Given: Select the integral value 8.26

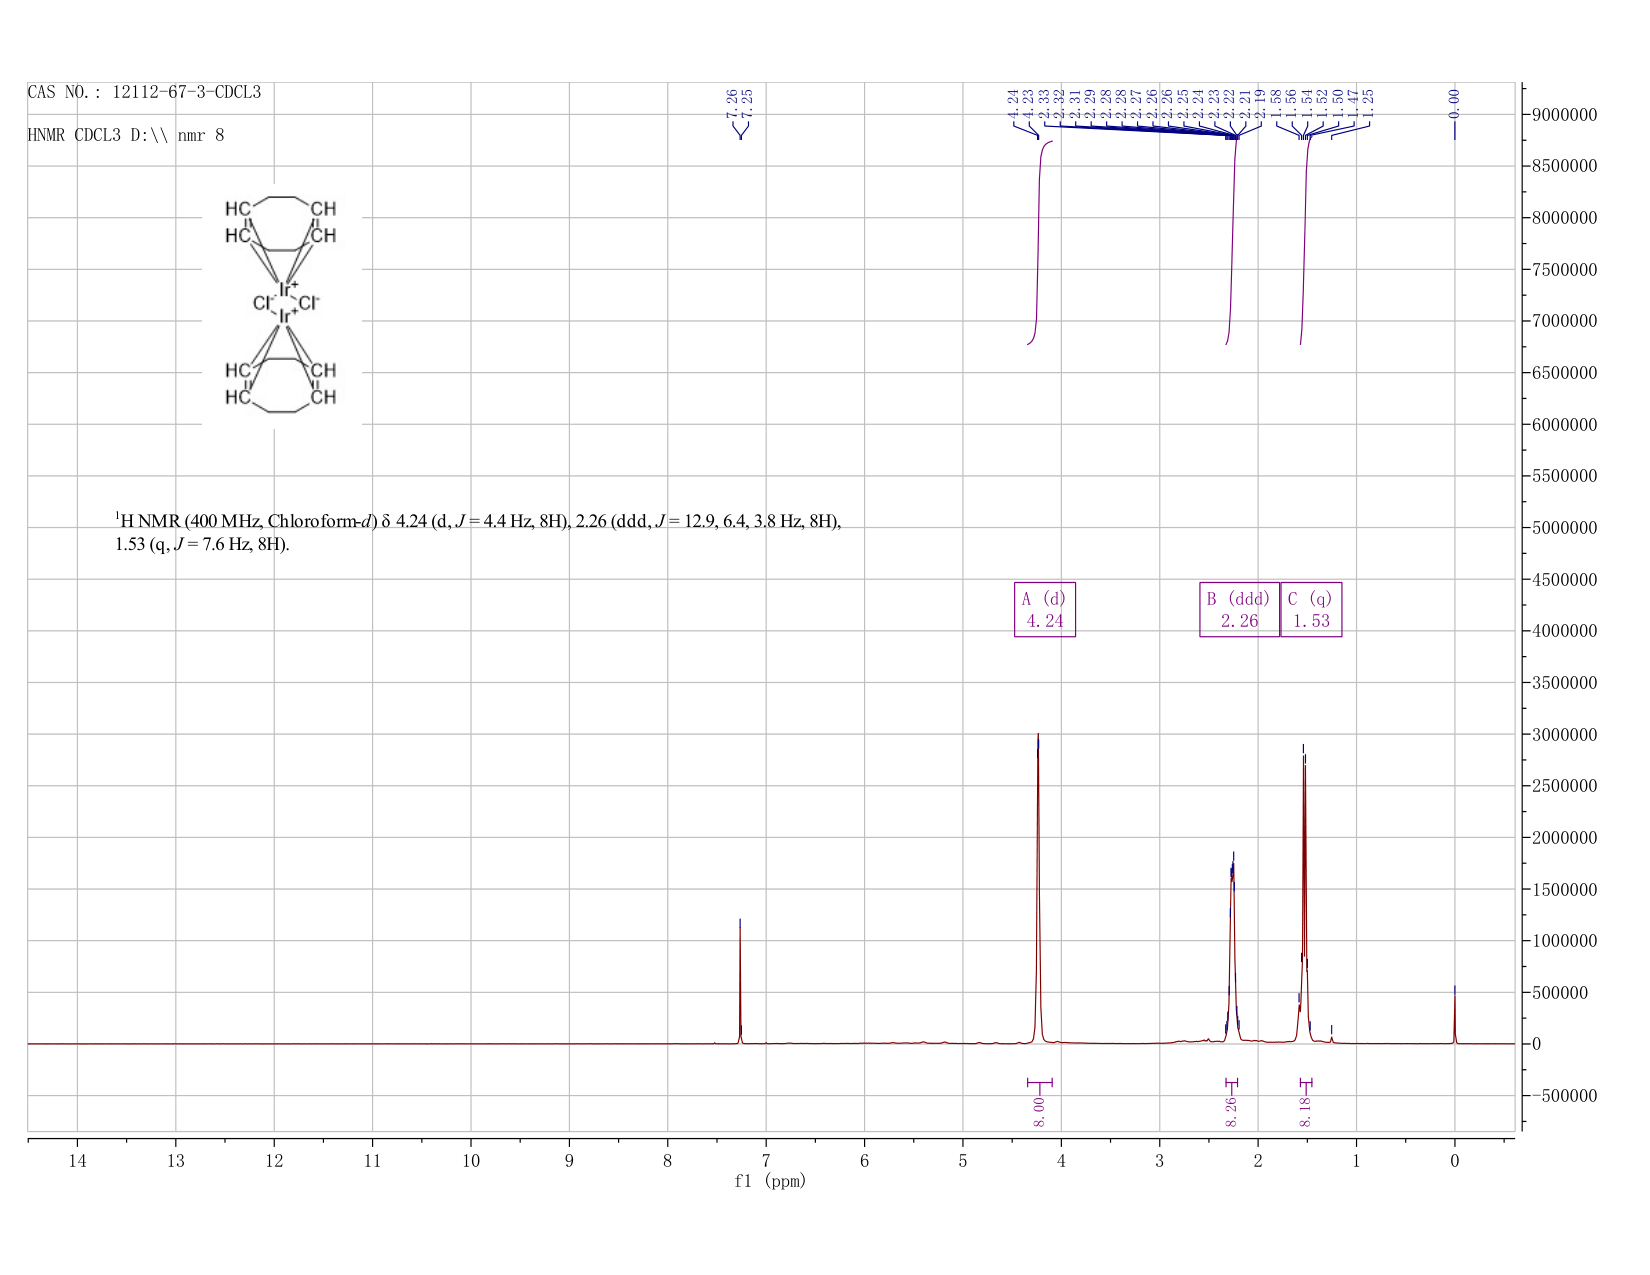Looking at the screenshot, I should [1231, 1111].
